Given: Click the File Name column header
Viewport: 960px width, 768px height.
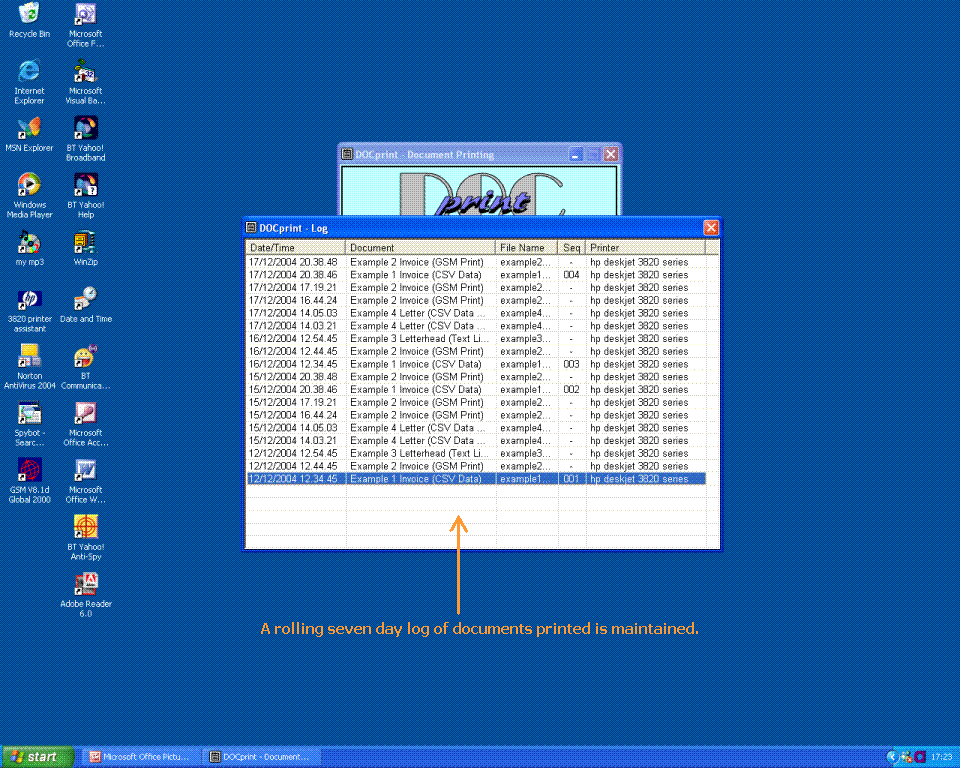Looking at the screenshot, I should tap(527, 247).
